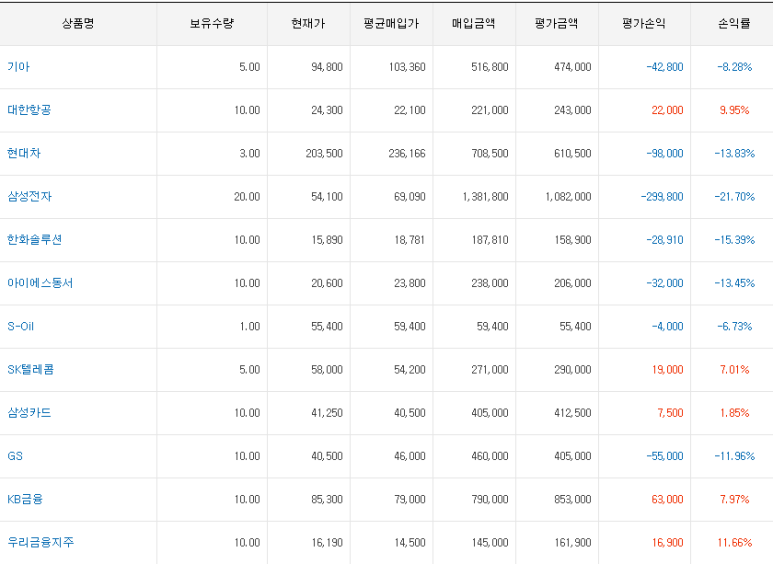This screenshot has height=564, width=773.
Task: Open the 기아 stock link
Action: click(x=18, y=67)
